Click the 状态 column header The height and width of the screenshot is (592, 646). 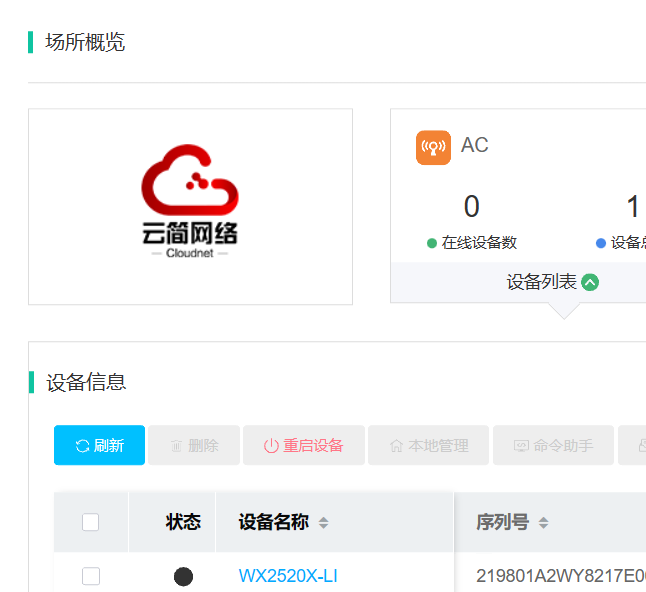click(183, 522)
